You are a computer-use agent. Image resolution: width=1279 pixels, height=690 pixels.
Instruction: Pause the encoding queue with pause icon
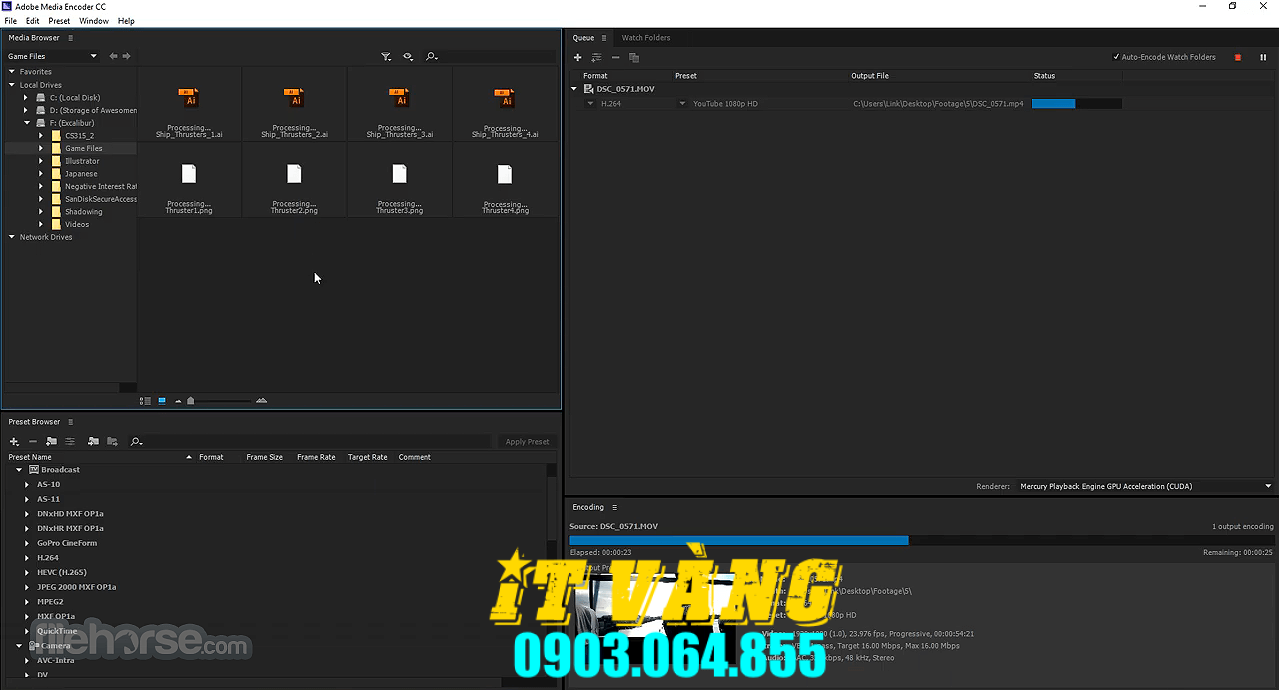click(x=1263, y=57)
